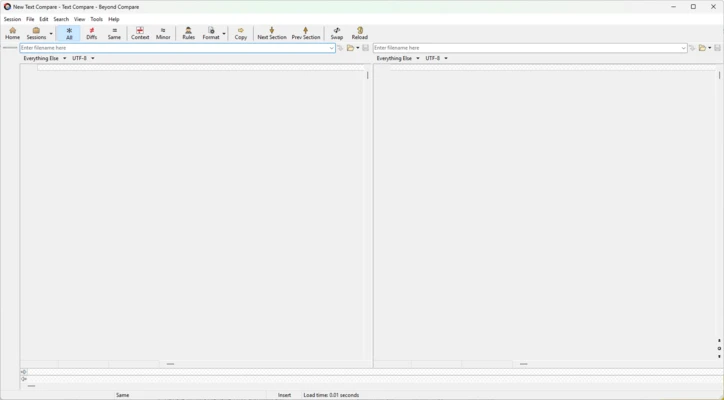Click the Copy toolbar button
This screenshot has height=400, width=724.
click(241, 33)
